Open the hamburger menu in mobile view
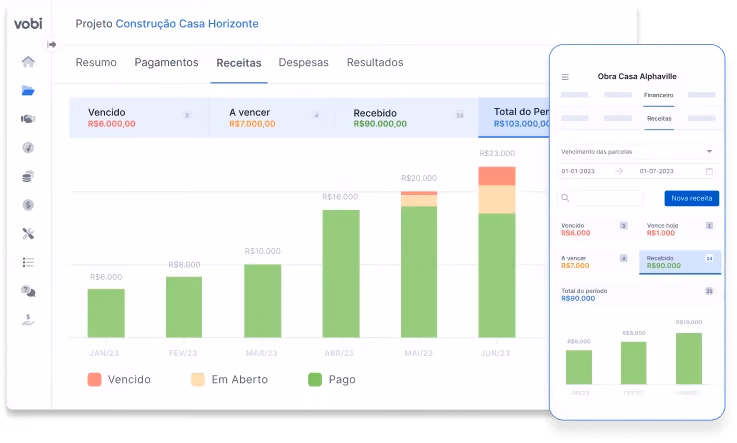737x443 pixels. click(565, 77)
